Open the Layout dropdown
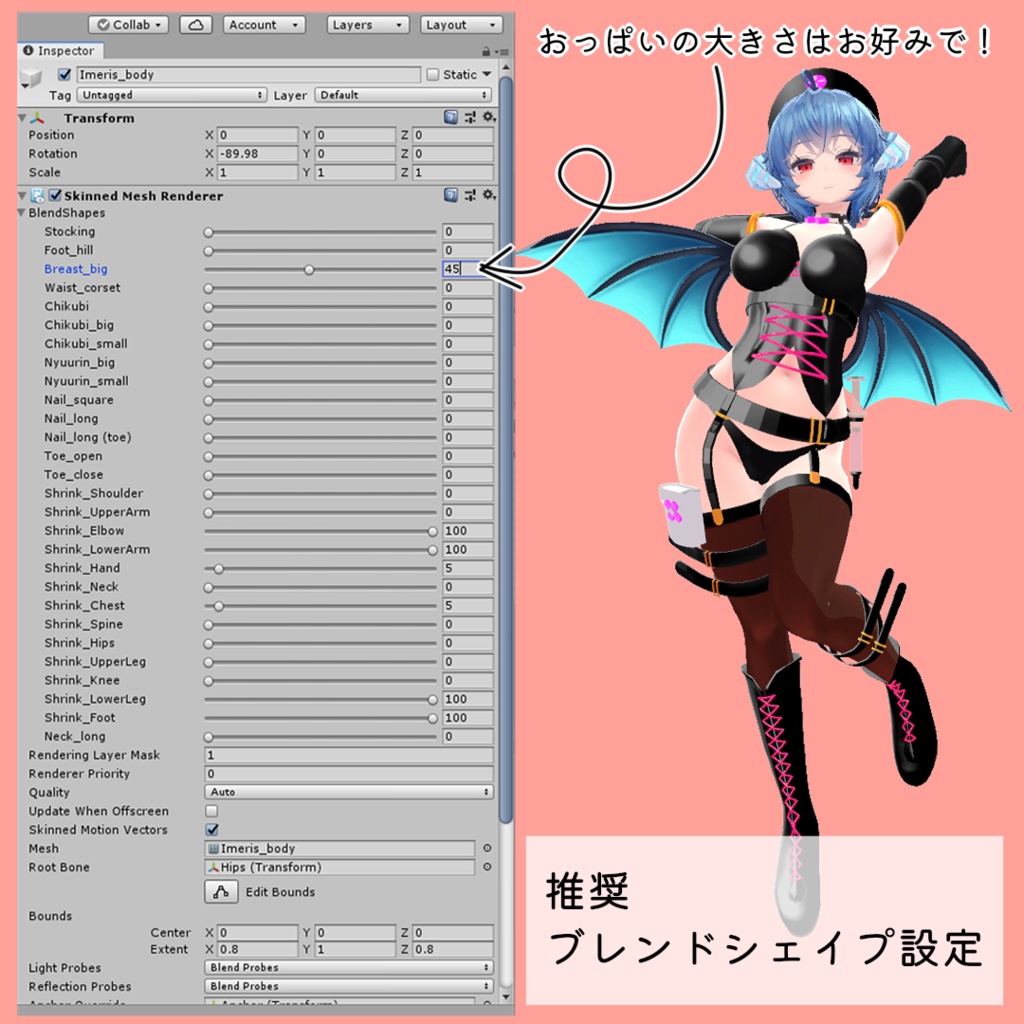 pyautogui.click(x=462, y=25)
